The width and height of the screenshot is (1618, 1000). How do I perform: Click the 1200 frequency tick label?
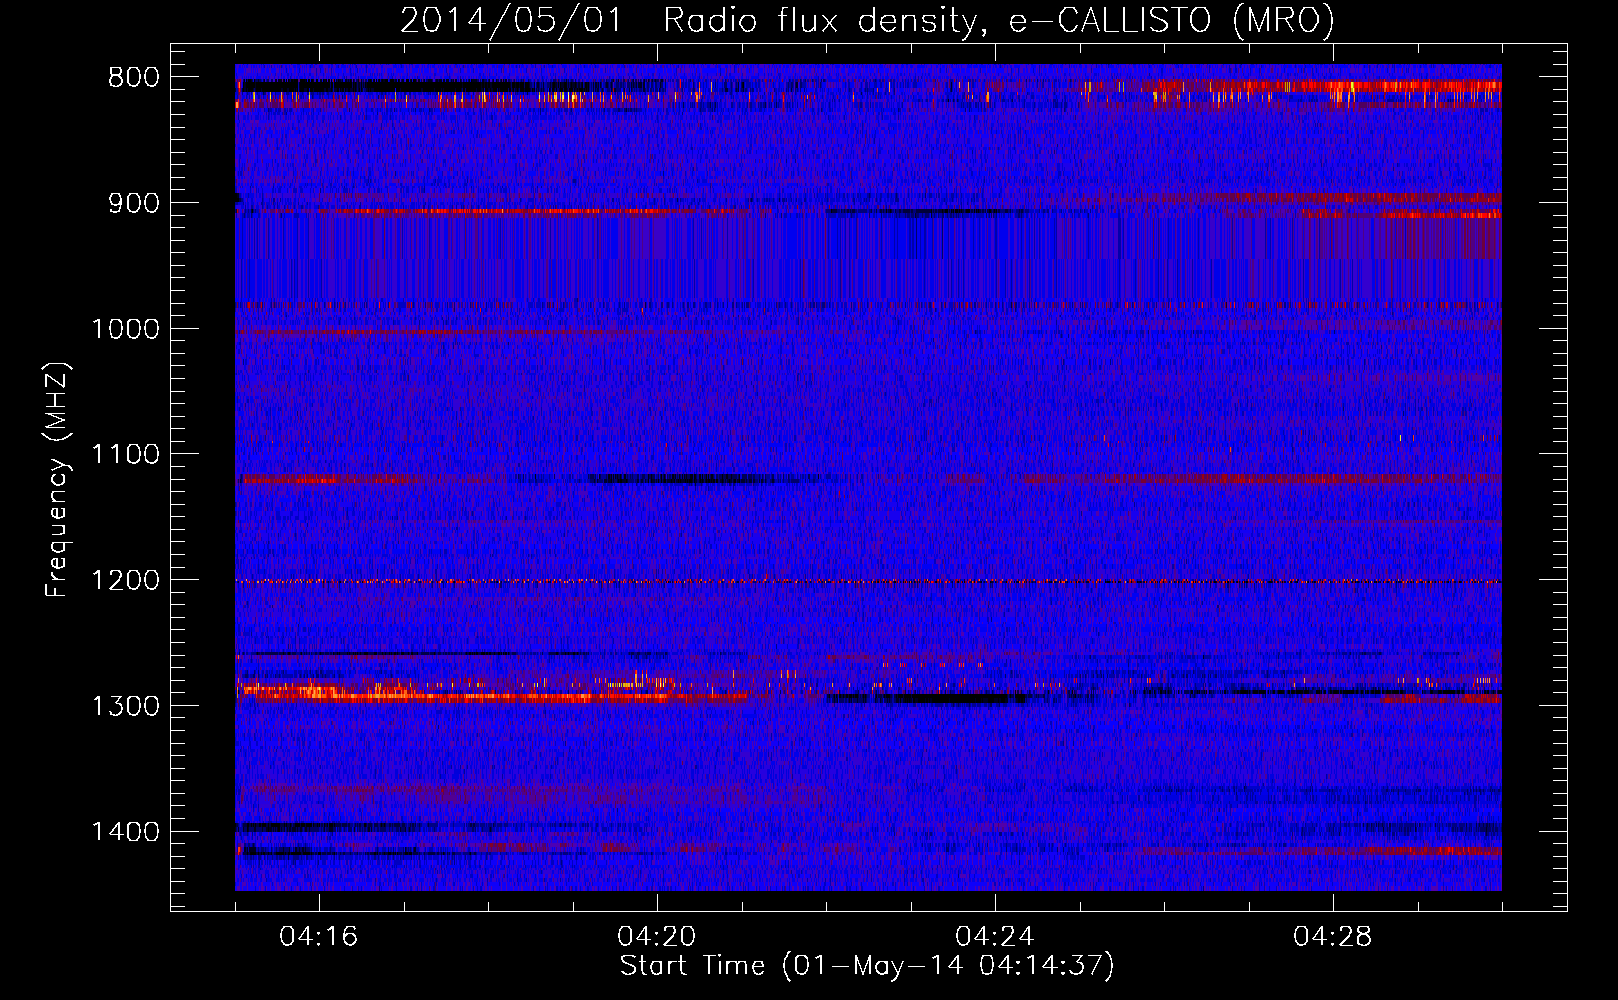[125, 581]
